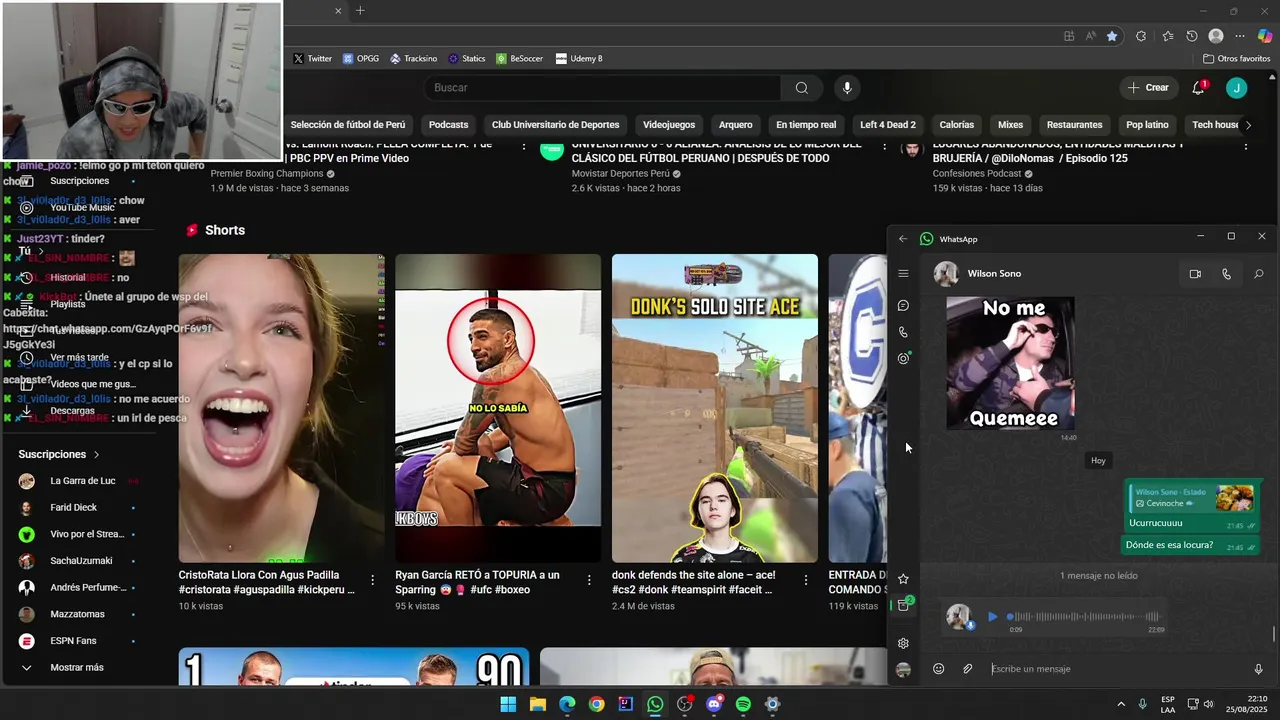Click the WhatsApp chat scrollbar
1280x720 pixels.
pos(1274,634)
